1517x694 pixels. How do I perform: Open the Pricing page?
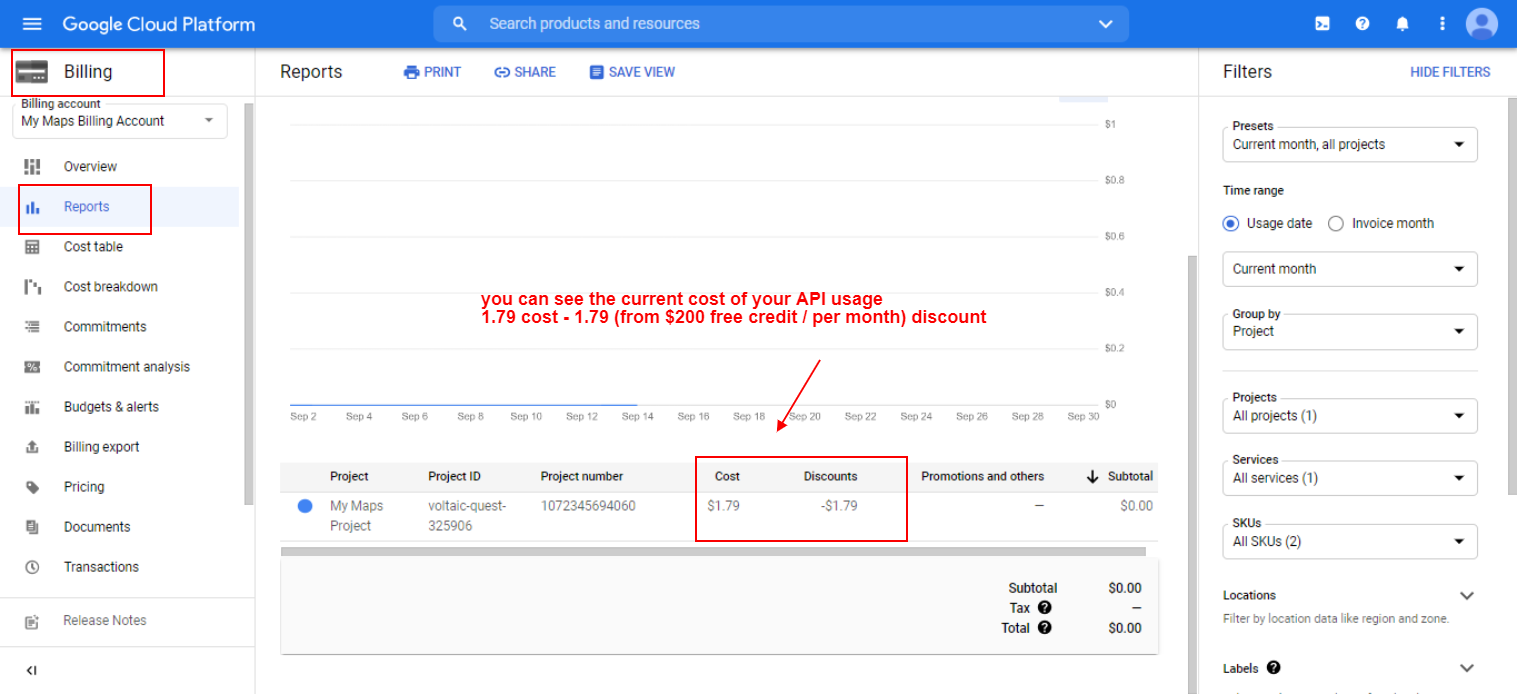[84, 486]
